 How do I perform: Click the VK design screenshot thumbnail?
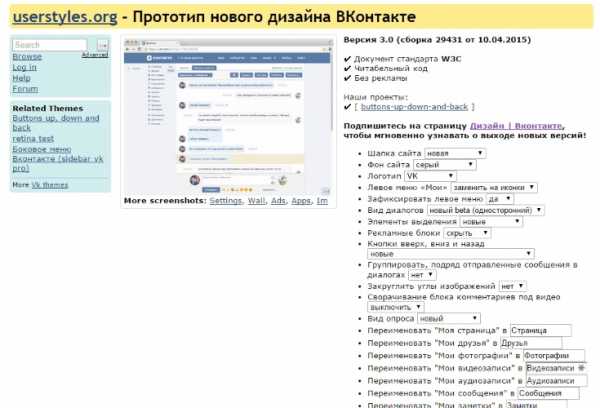tap(228, 117)
